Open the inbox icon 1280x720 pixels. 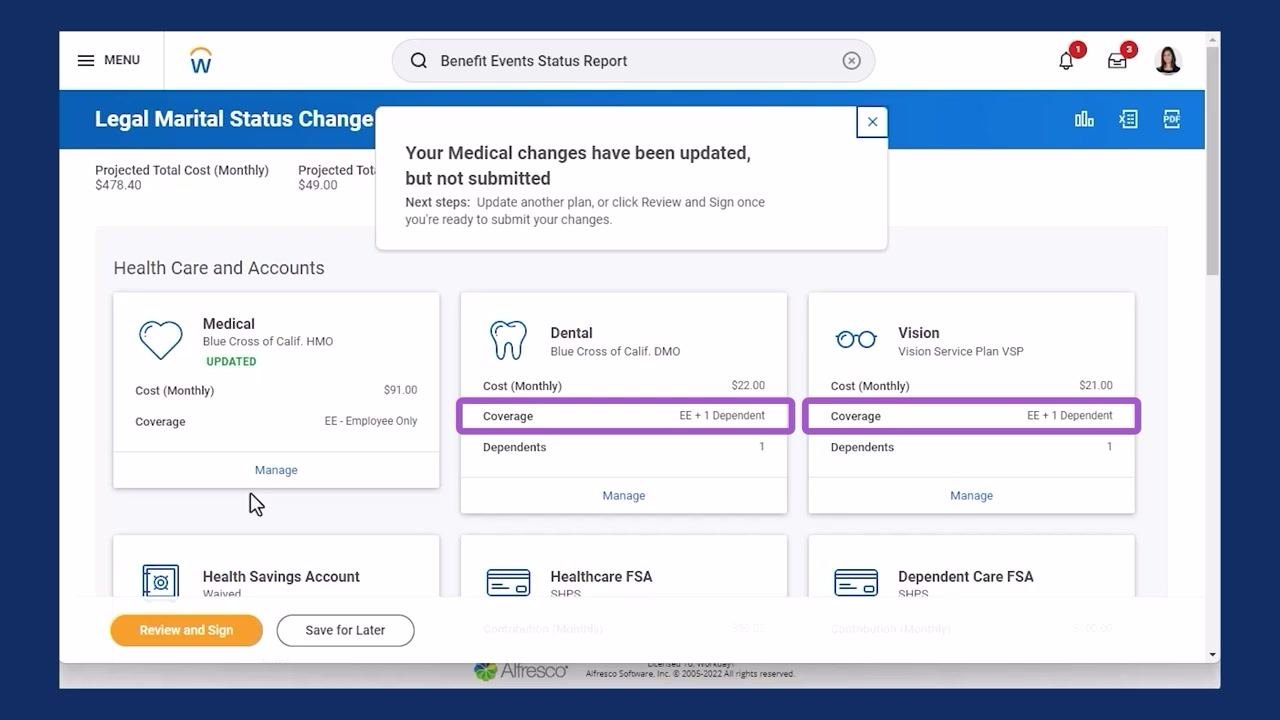1118,61
